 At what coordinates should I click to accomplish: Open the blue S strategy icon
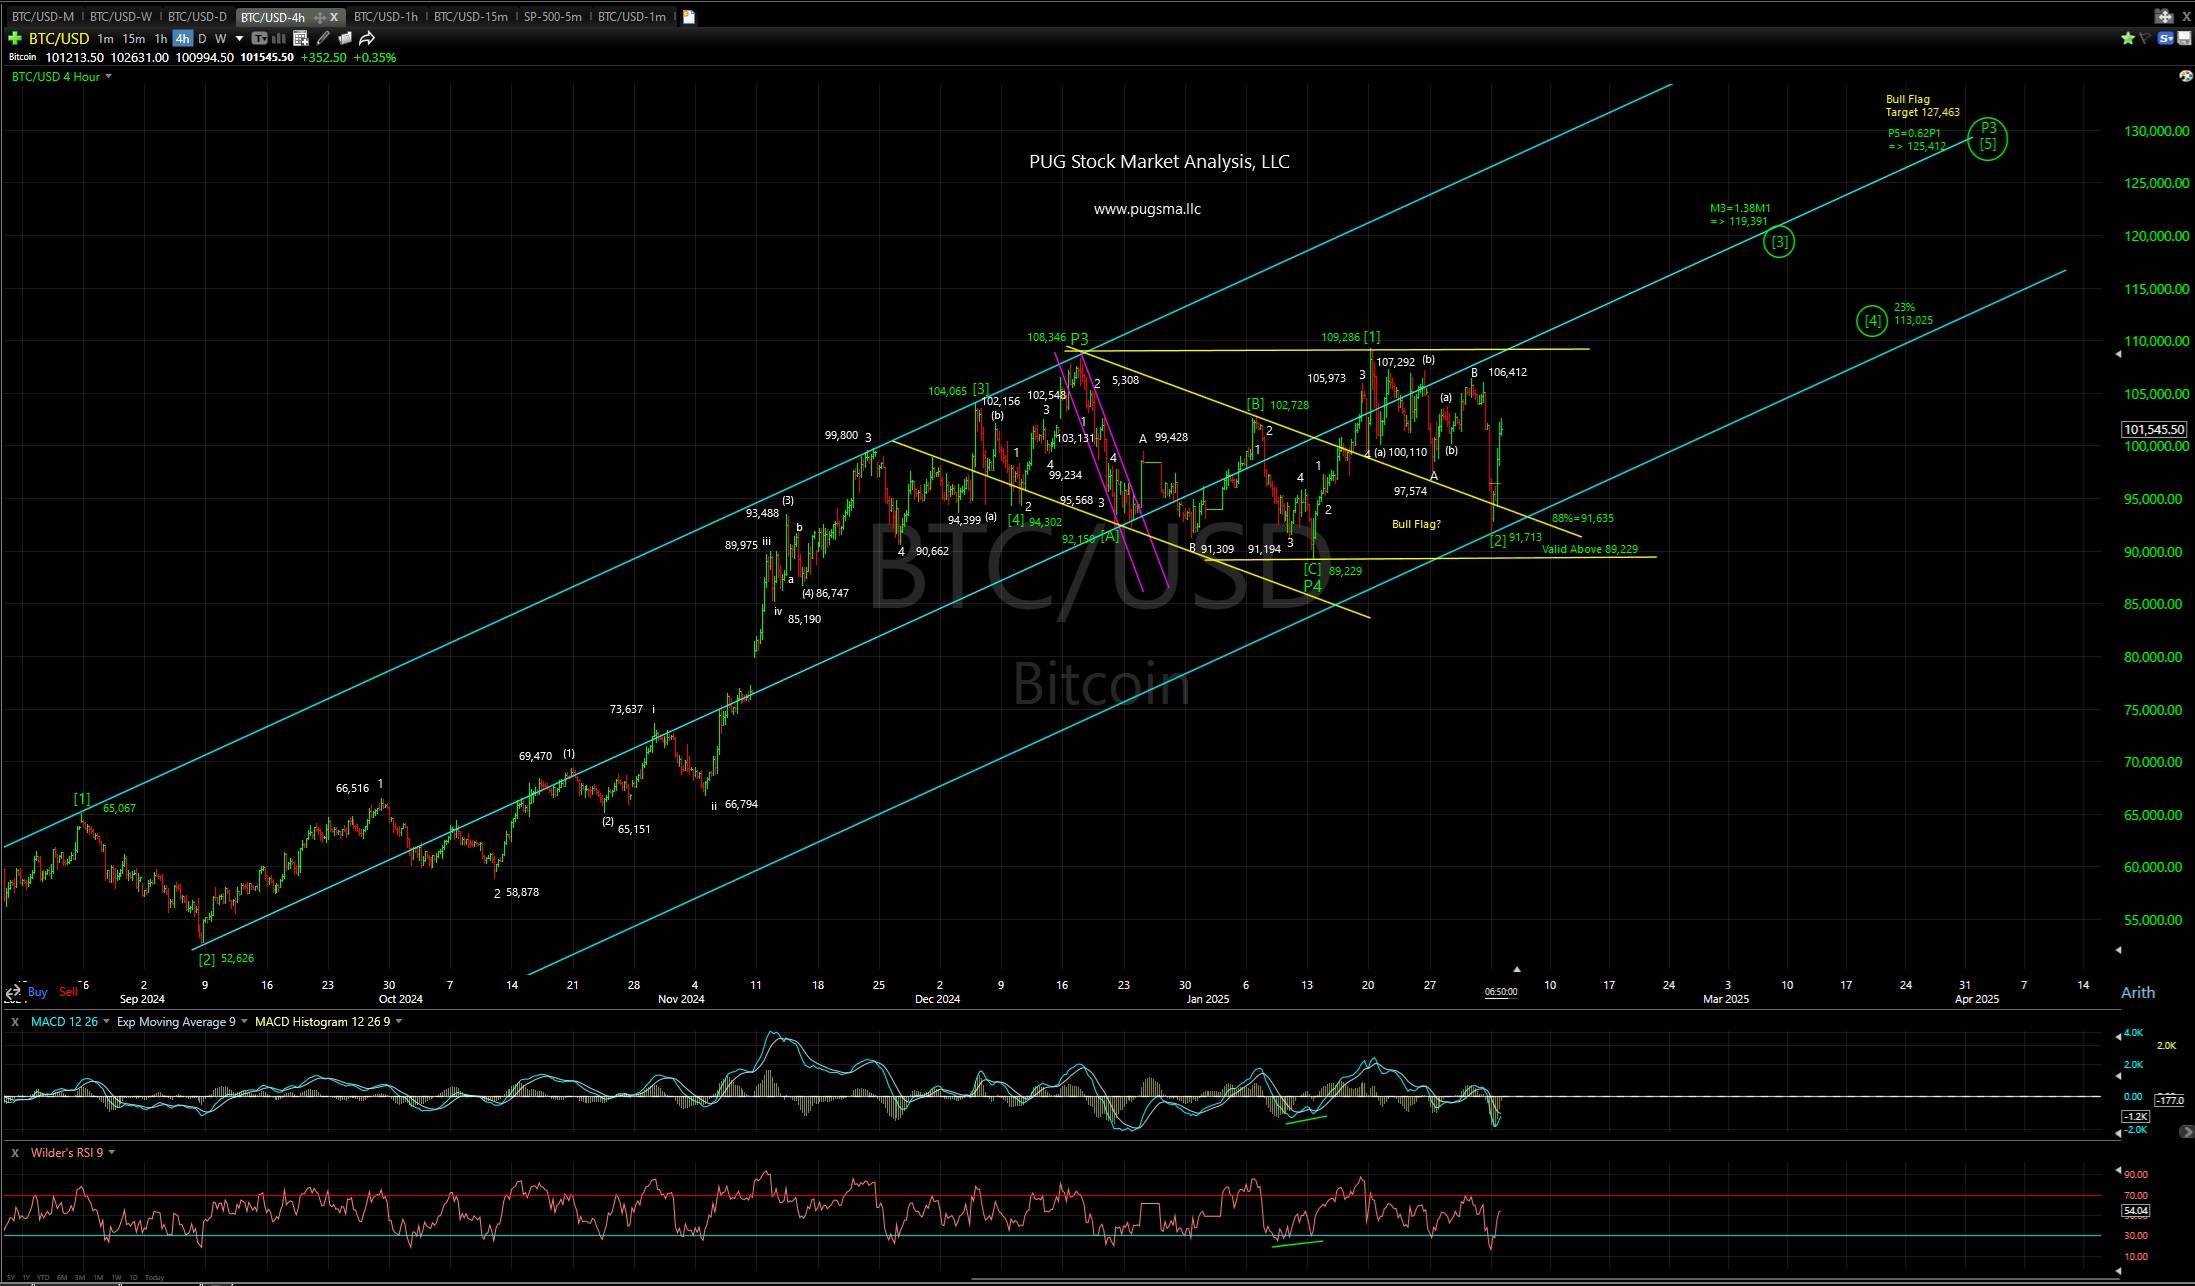click(2164, 38)
